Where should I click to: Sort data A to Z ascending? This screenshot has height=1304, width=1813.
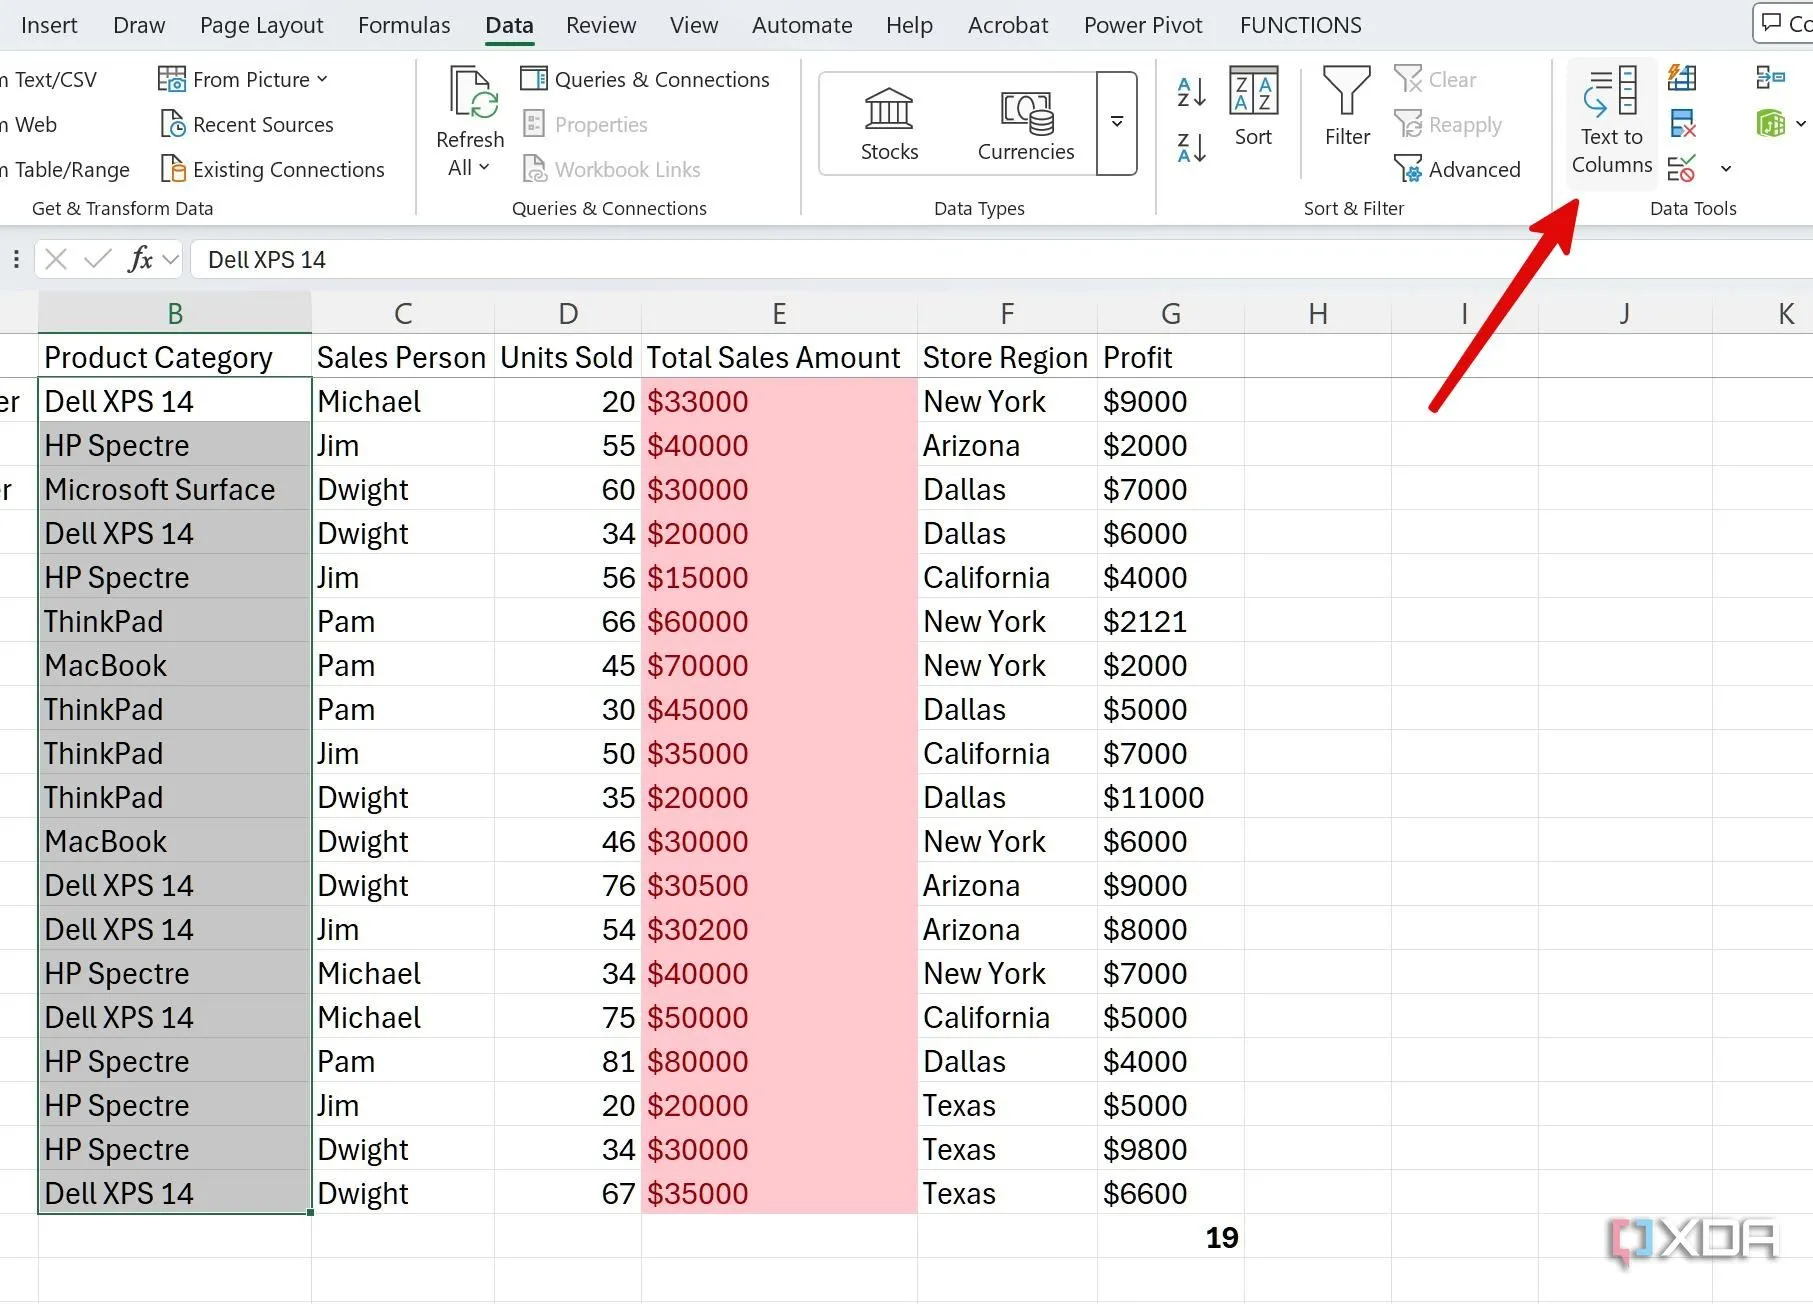tap(1191, 93)
